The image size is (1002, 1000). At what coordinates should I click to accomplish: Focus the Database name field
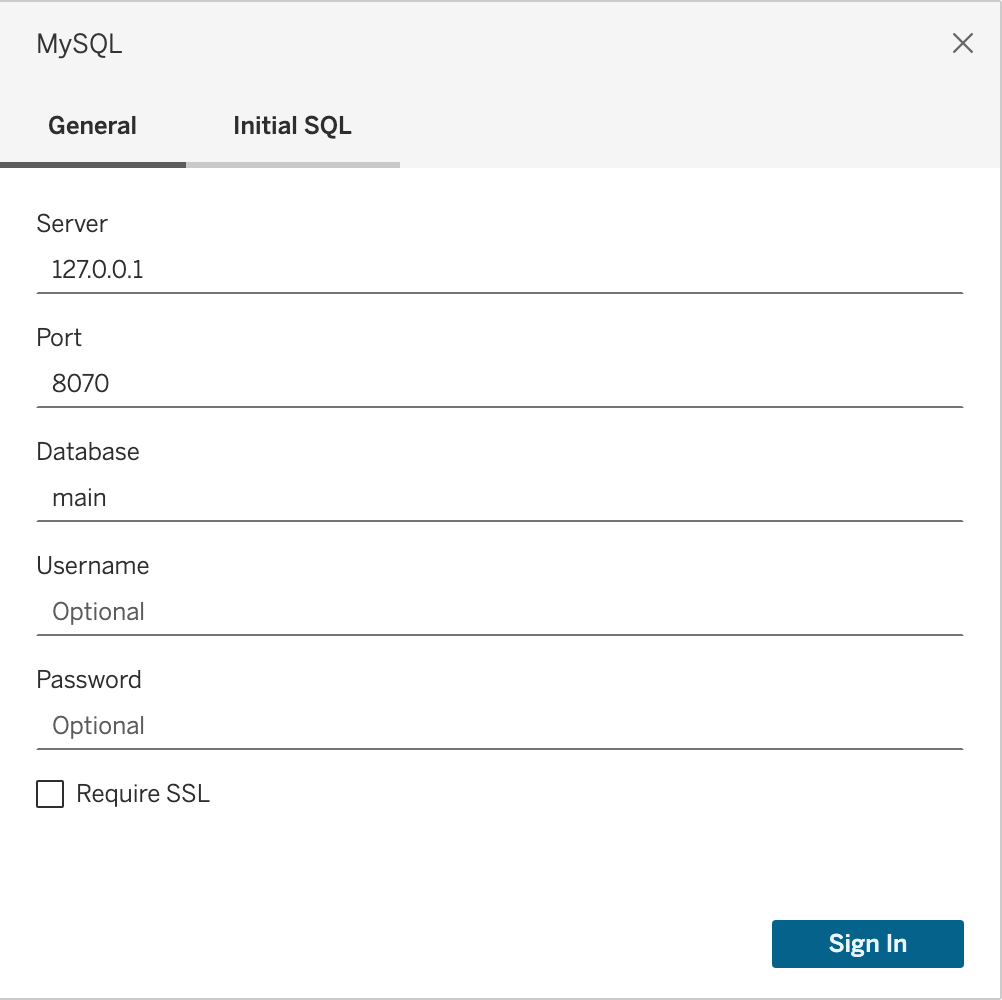click(500, 498)
